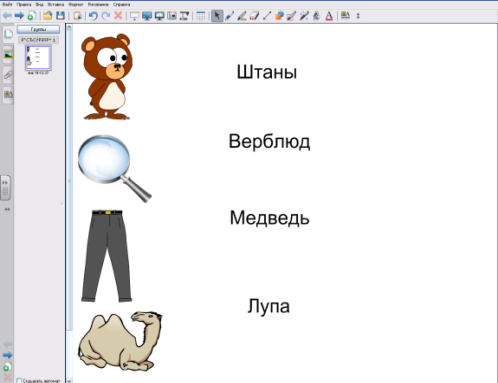Screen dimensions: 498x383
Task: Select the Text tool (letter A)
Action: 329,16
